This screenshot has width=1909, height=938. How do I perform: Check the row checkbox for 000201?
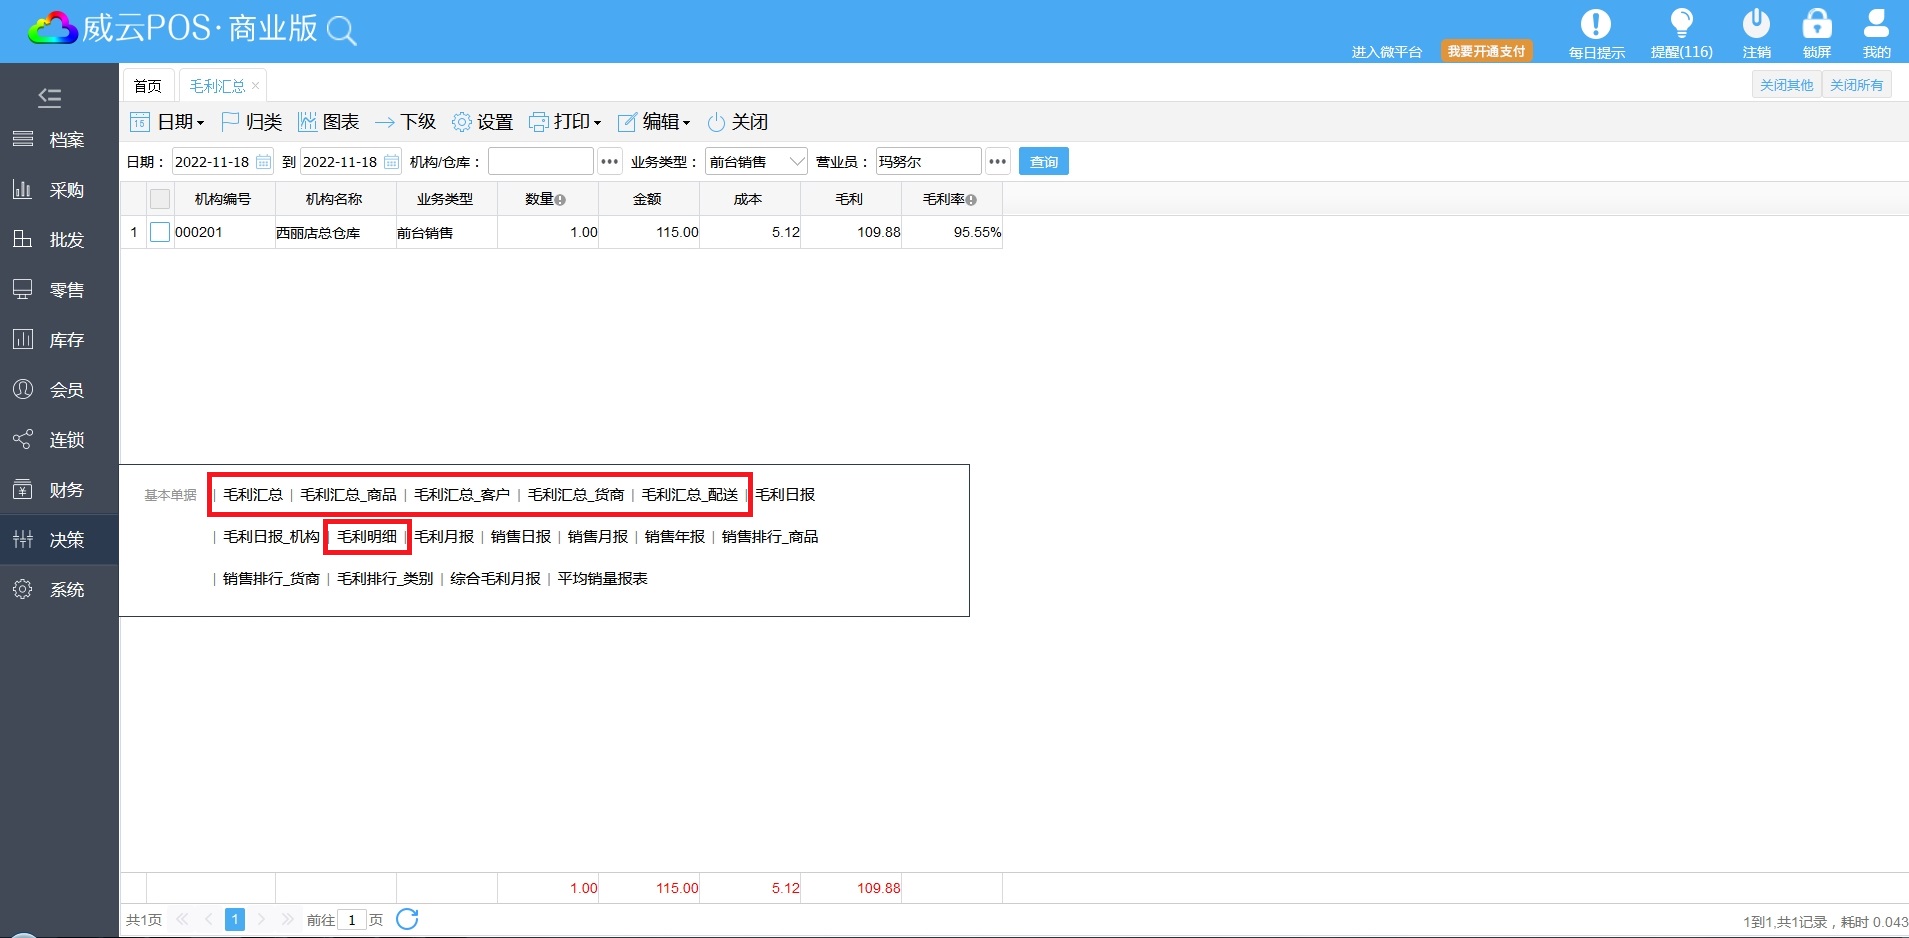(x=160, y=232)
